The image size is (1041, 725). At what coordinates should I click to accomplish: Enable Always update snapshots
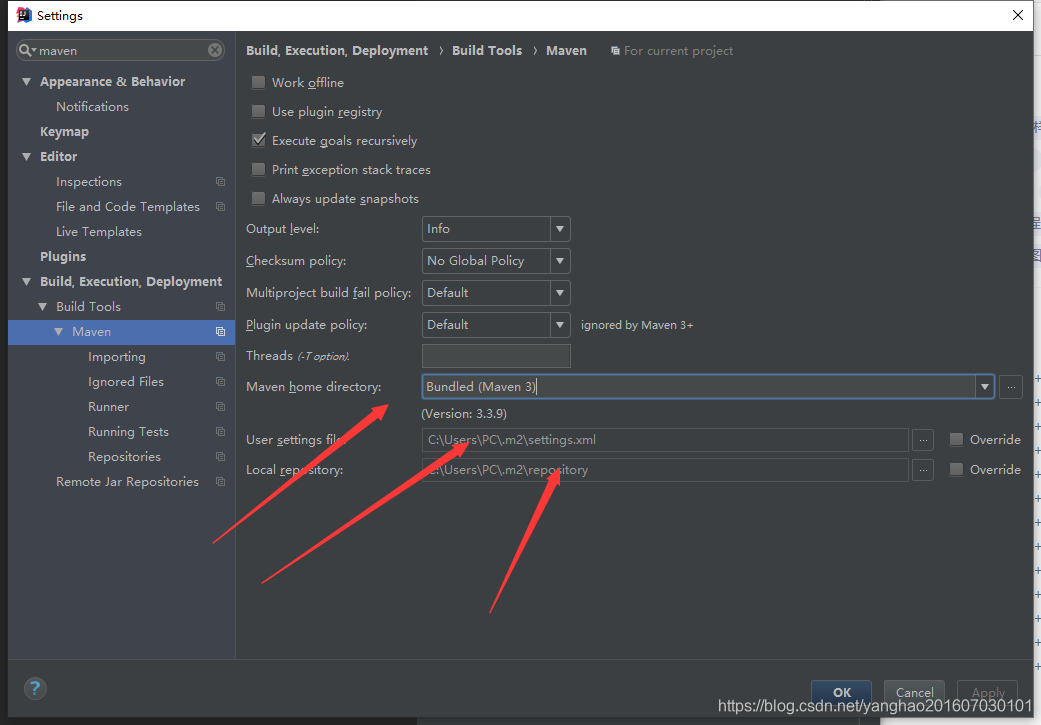coord(258,199)
